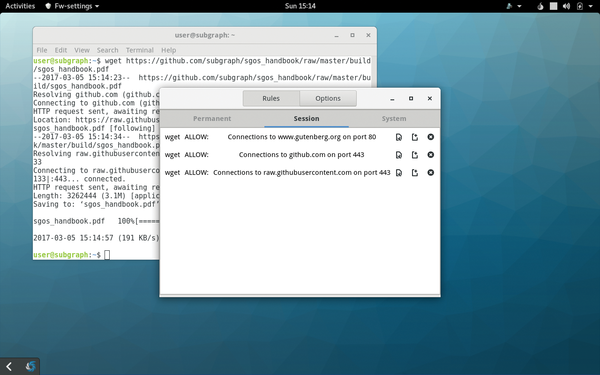Screen dimensions: 600x375
Task: Edit the raw.githubusercontent.com rule
Action: pos(399,173)
